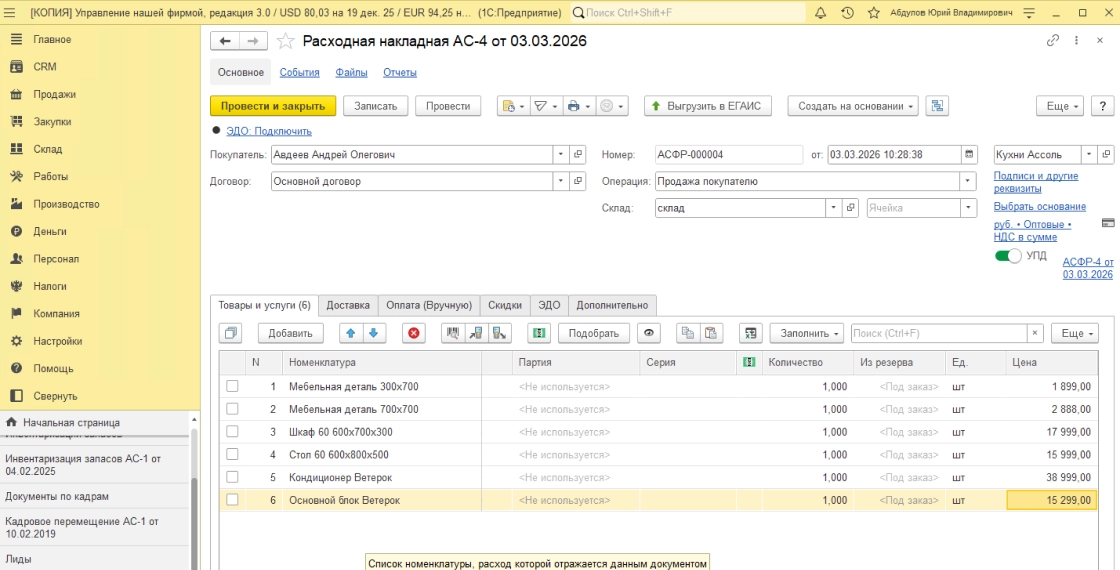Select all rows icon left of Добавить
Viewport: 1120px width, 570px height.
coord(231,333)
